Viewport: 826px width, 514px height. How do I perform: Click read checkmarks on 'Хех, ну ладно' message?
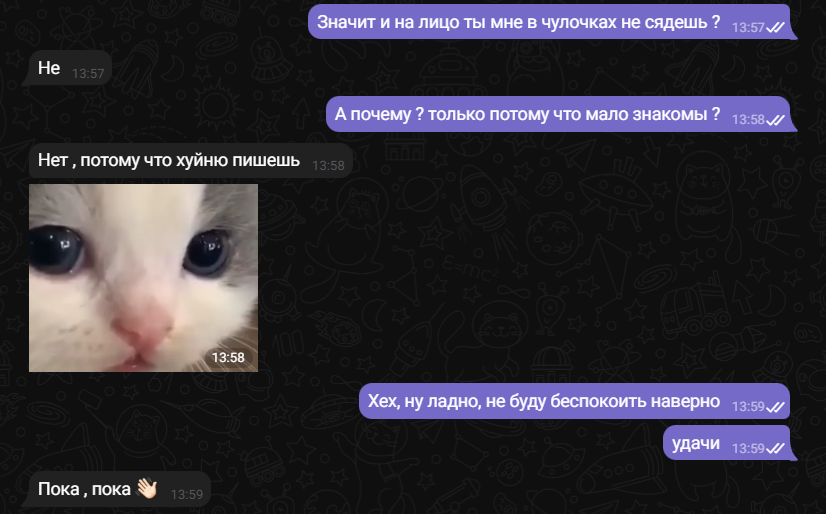pos(775,407)
